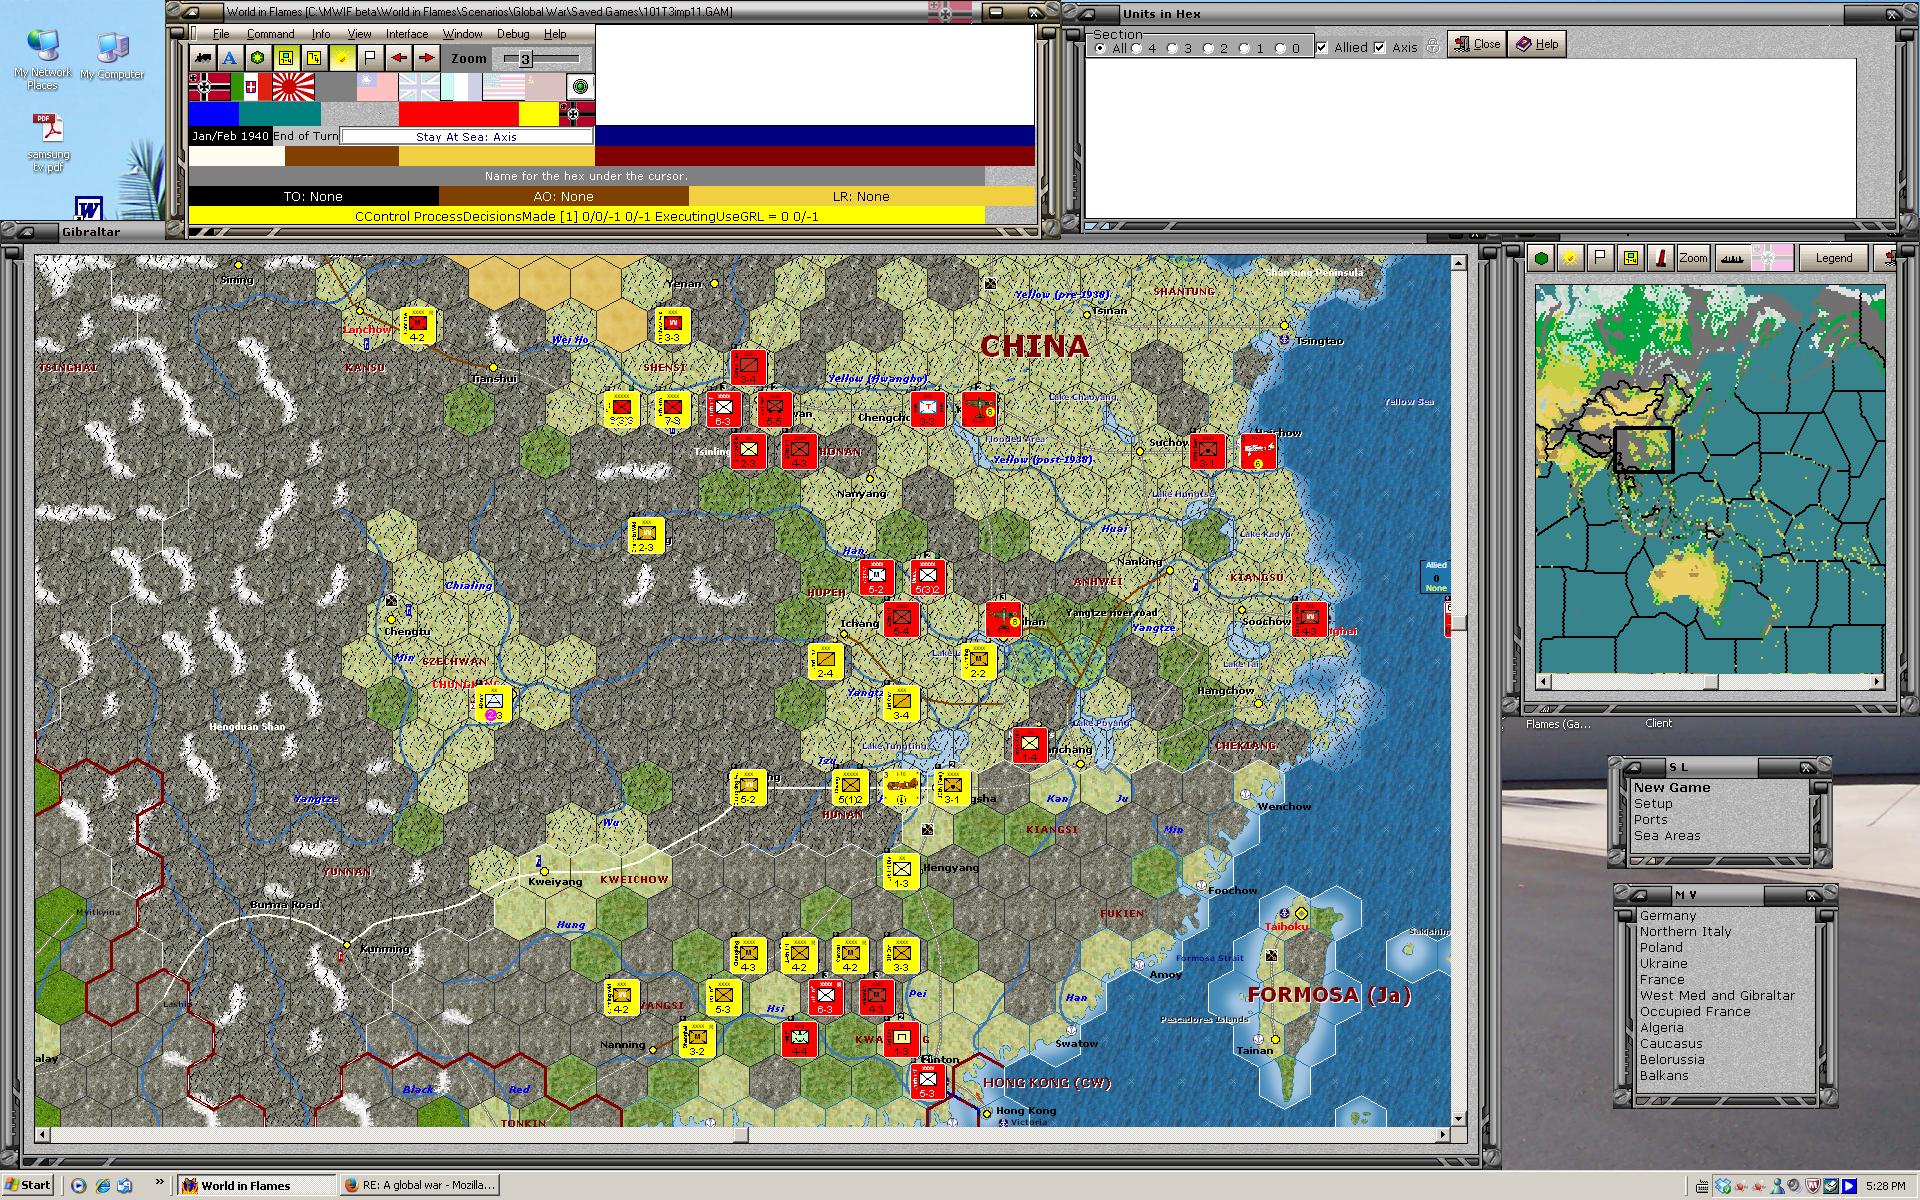Image resolution: width=1920 pixels, height=1200 pixels.
Task: Switch to the Mozilla taskbar button
Action: [x=420, y=1185]
